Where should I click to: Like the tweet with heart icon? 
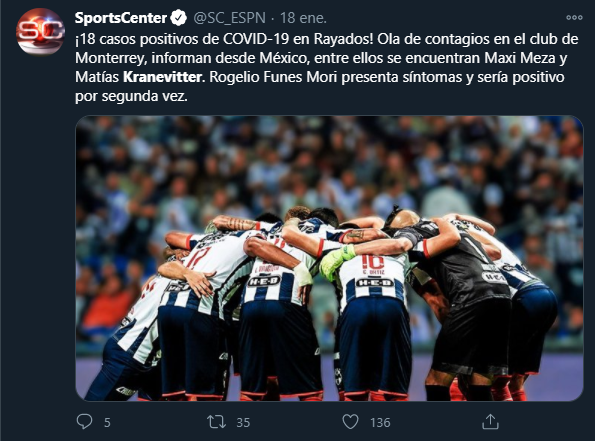click(350, 422)
